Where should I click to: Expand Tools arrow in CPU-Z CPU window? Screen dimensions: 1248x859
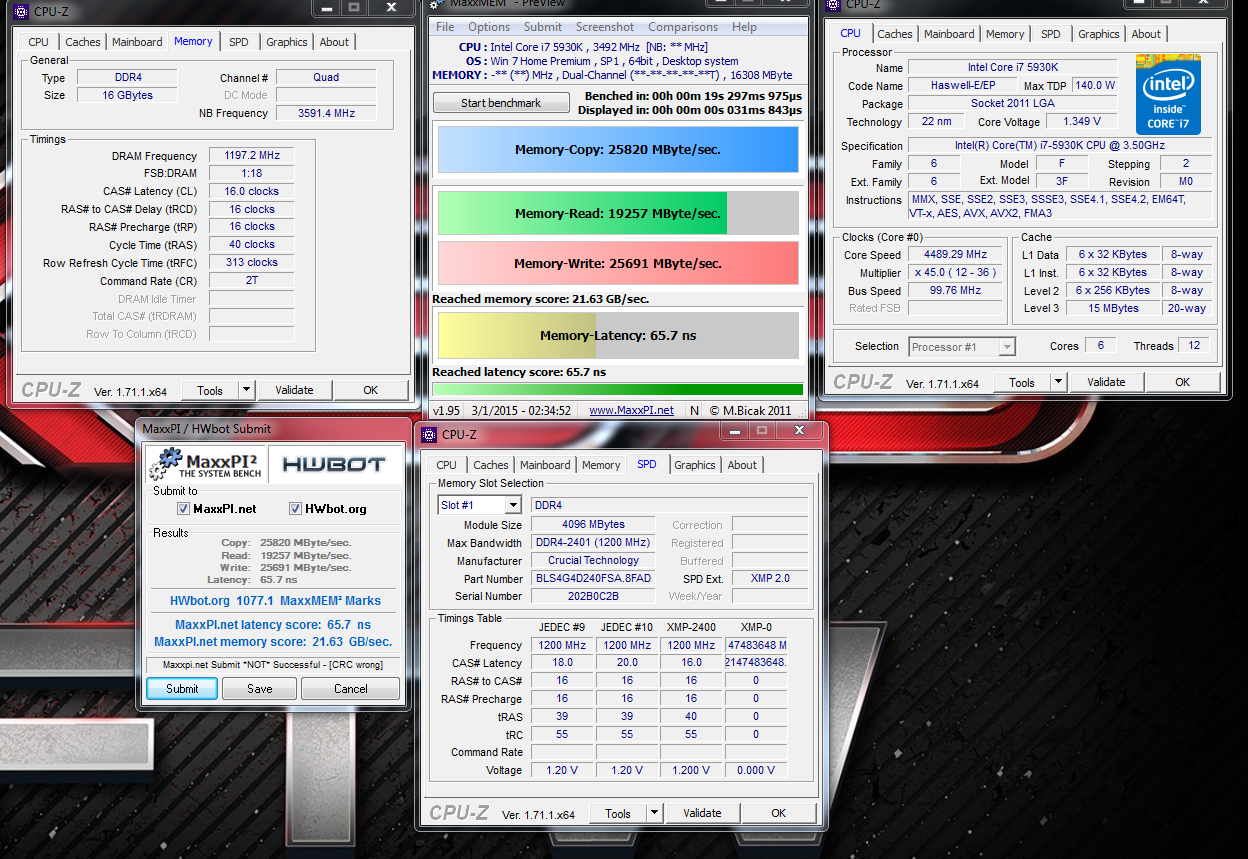(x=1058, y=383)
